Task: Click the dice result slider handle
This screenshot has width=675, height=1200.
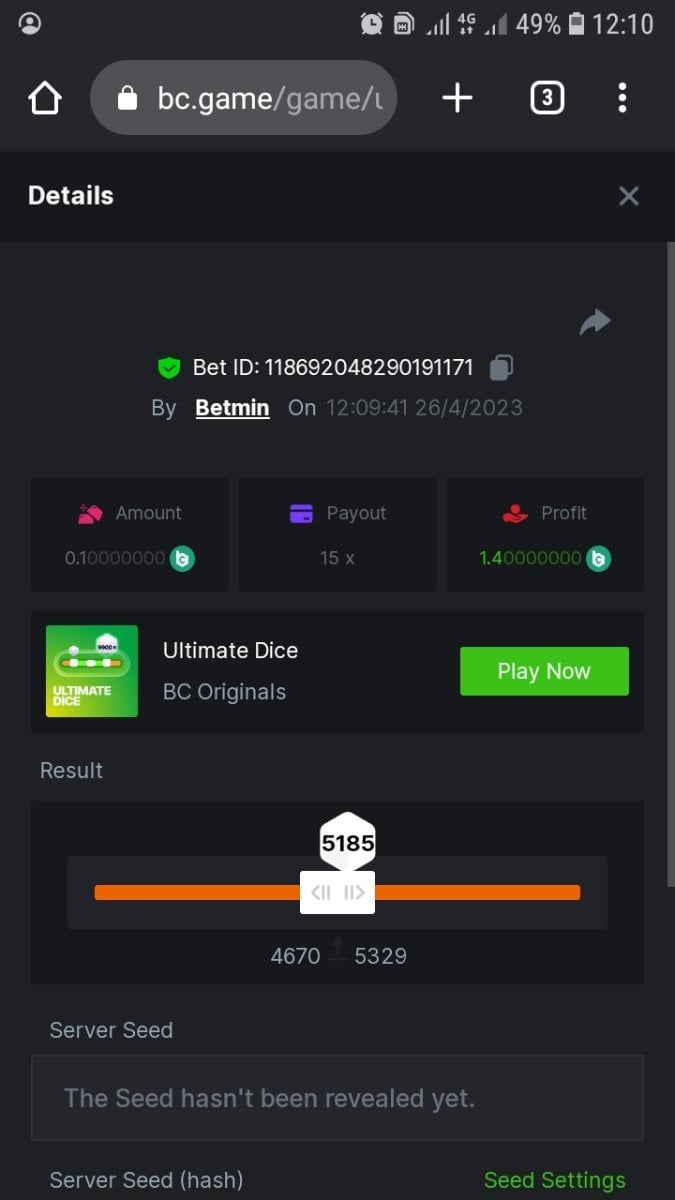Action: 337,892
